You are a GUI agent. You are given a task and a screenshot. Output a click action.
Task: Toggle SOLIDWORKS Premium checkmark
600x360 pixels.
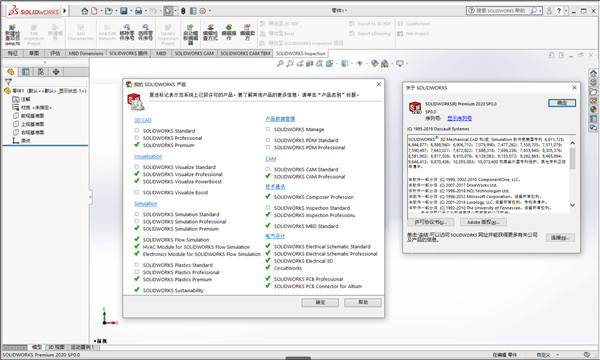click(137, 145)
